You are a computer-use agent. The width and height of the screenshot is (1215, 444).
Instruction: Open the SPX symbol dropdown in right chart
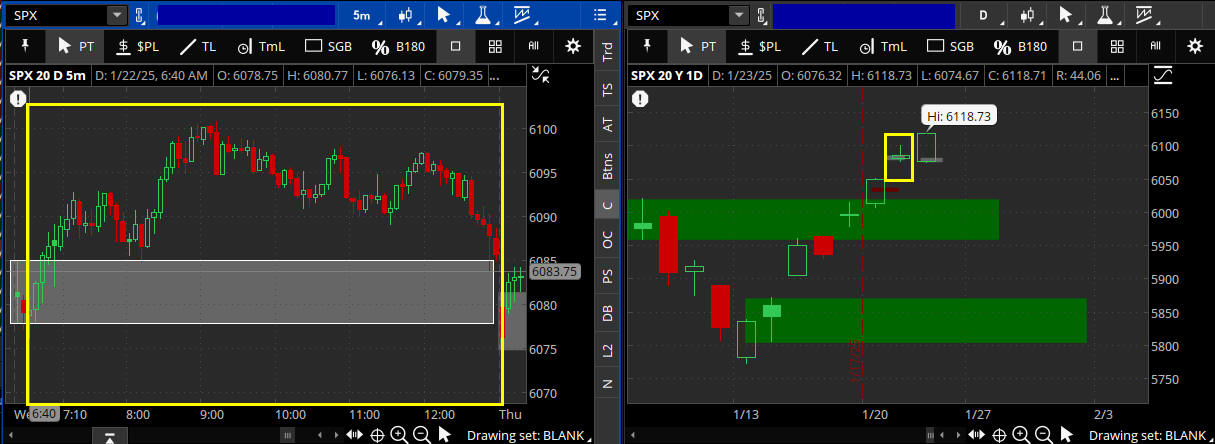pos(739,15)
